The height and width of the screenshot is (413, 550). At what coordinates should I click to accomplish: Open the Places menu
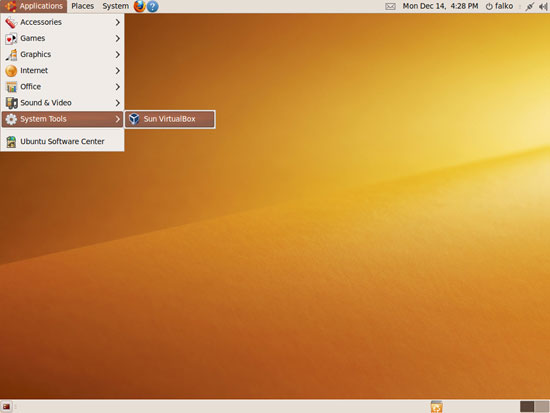click(x=82, y=6)
